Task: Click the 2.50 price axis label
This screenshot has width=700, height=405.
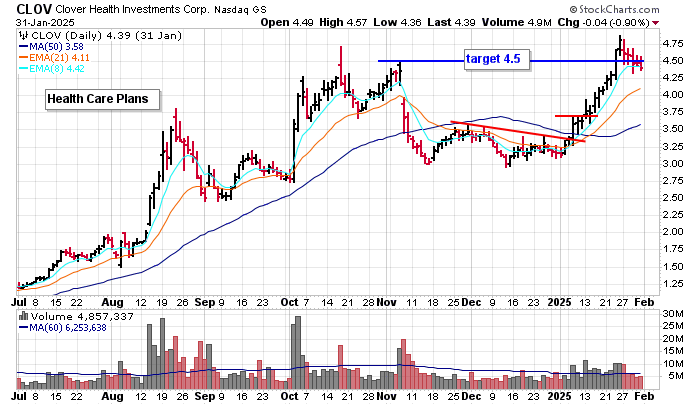Action: [x=673, y=197]
